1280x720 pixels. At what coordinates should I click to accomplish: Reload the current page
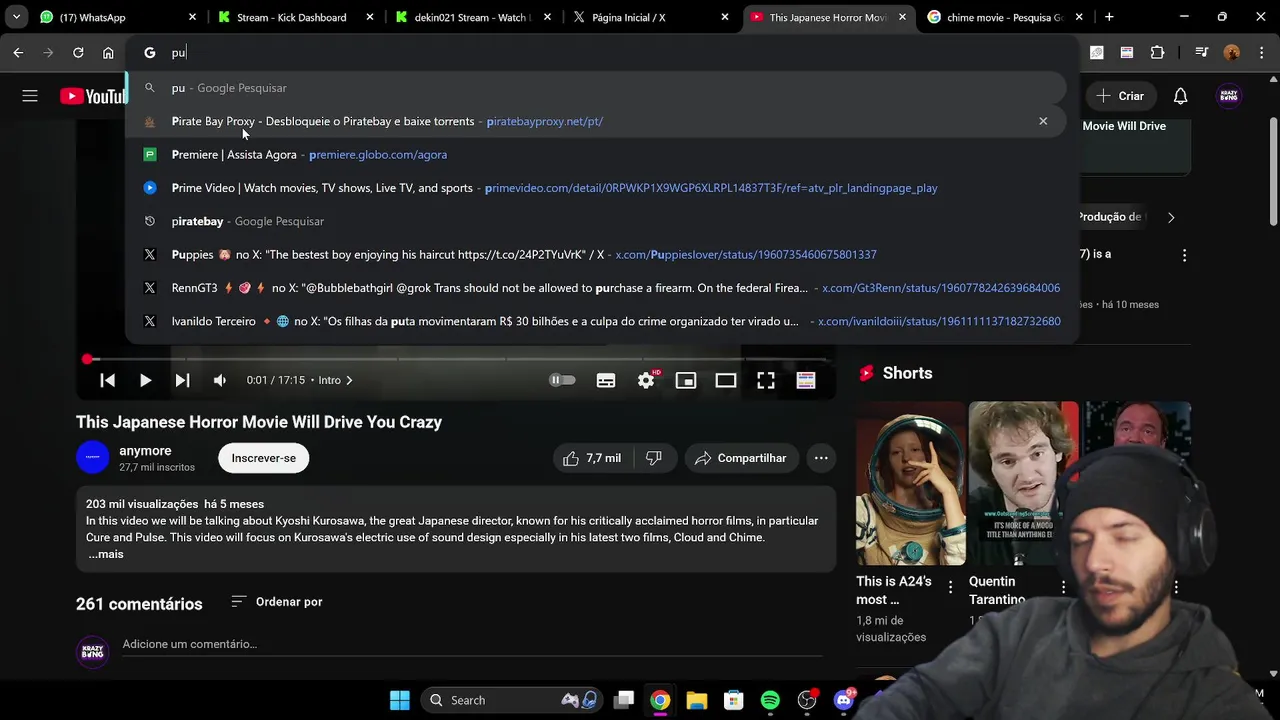(78, 53)
